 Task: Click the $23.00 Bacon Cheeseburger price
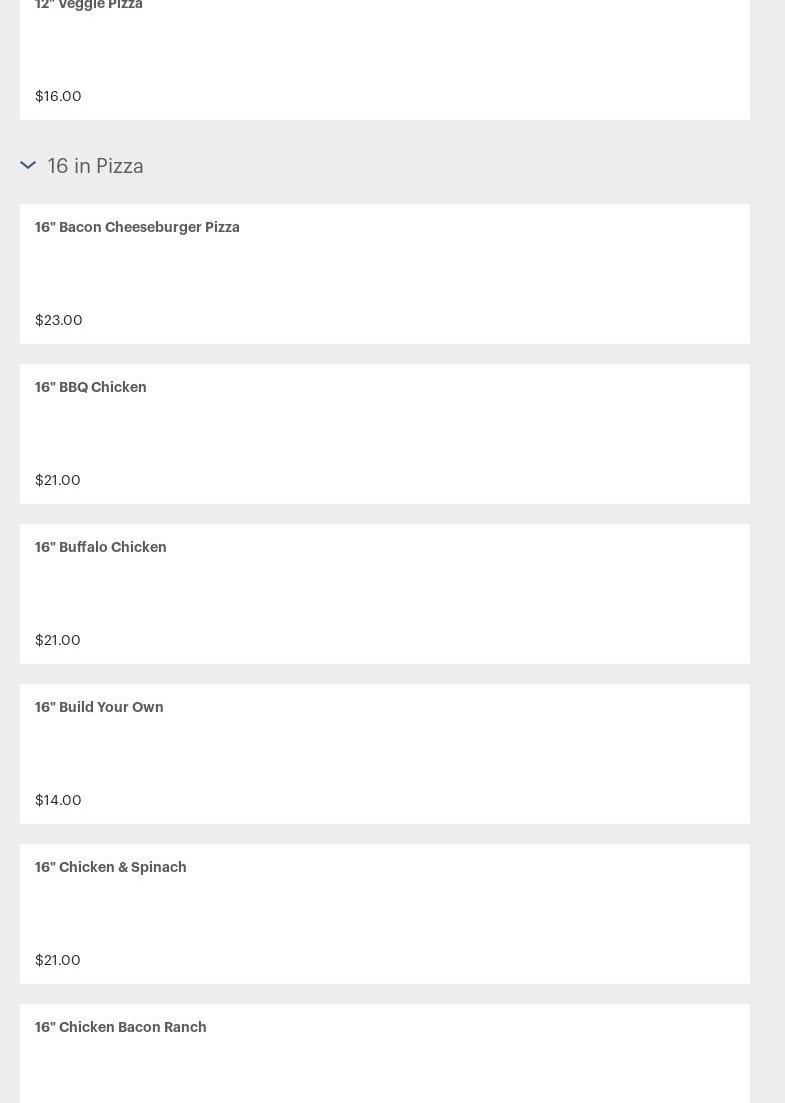[58, 320]
